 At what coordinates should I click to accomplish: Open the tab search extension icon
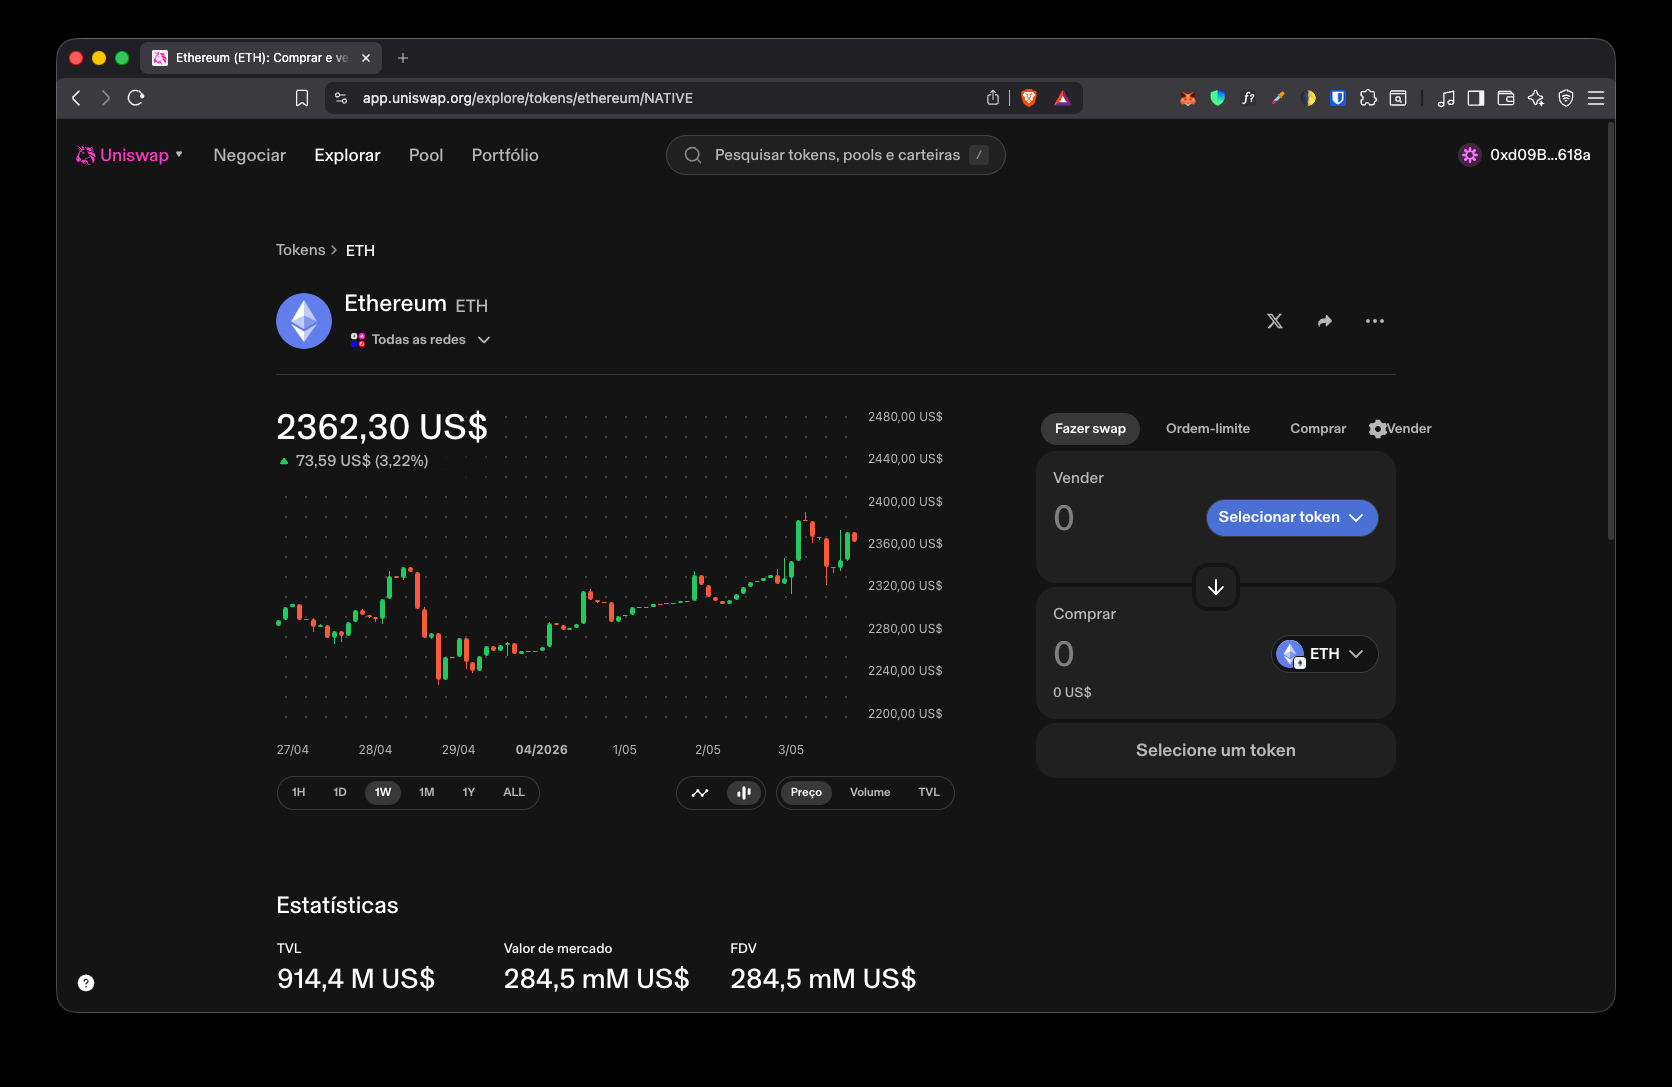(x=1398, y=98)
